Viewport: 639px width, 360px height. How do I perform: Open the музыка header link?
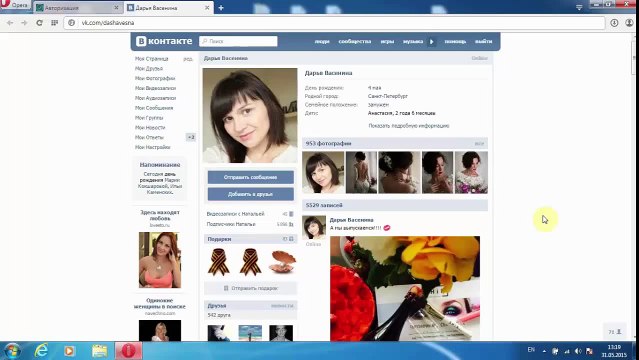(x=413, y=41)
